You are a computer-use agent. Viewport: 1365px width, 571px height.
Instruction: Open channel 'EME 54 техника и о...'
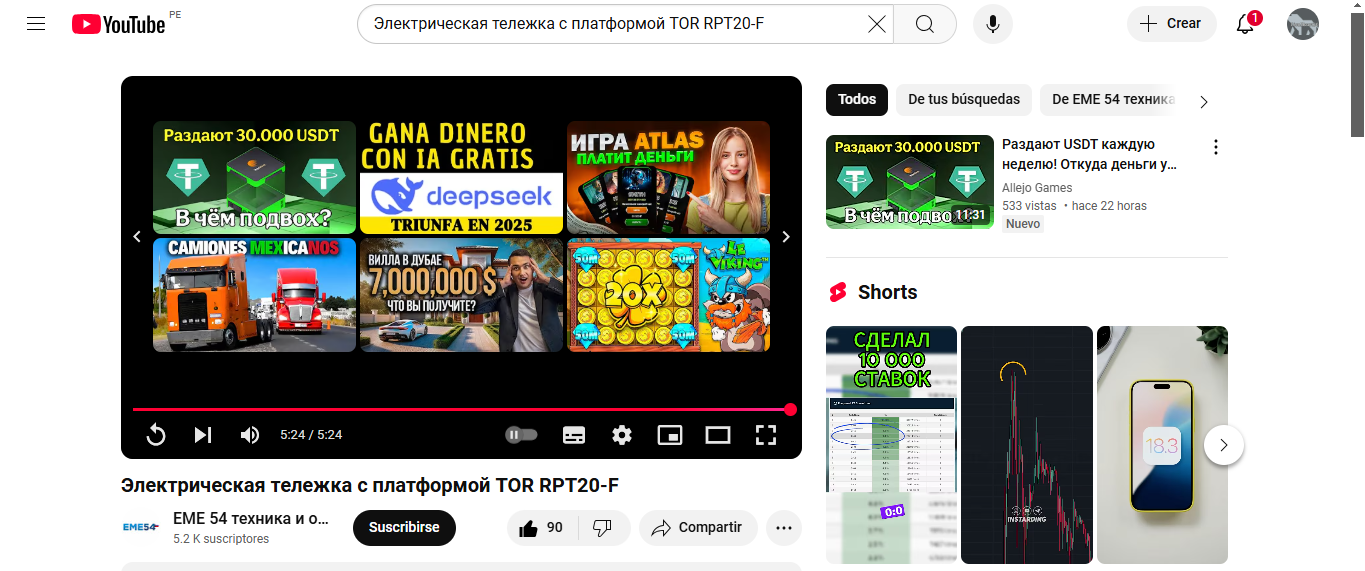coord(251,519)
